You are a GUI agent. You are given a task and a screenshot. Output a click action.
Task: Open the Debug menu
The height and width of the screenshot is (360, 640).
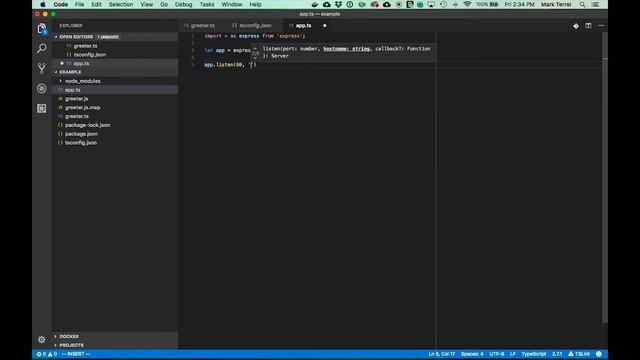[184, 4]
